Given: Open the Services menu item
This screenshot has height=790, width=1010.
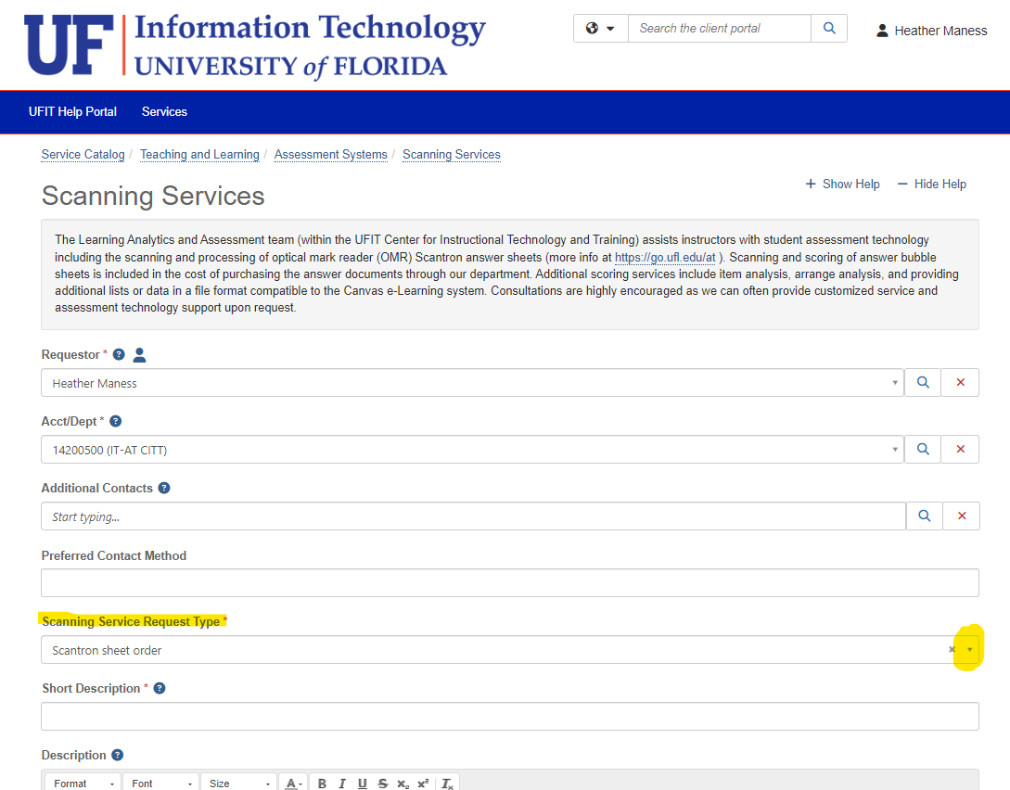Looking at the screenshot, I should tap(164, 111).
